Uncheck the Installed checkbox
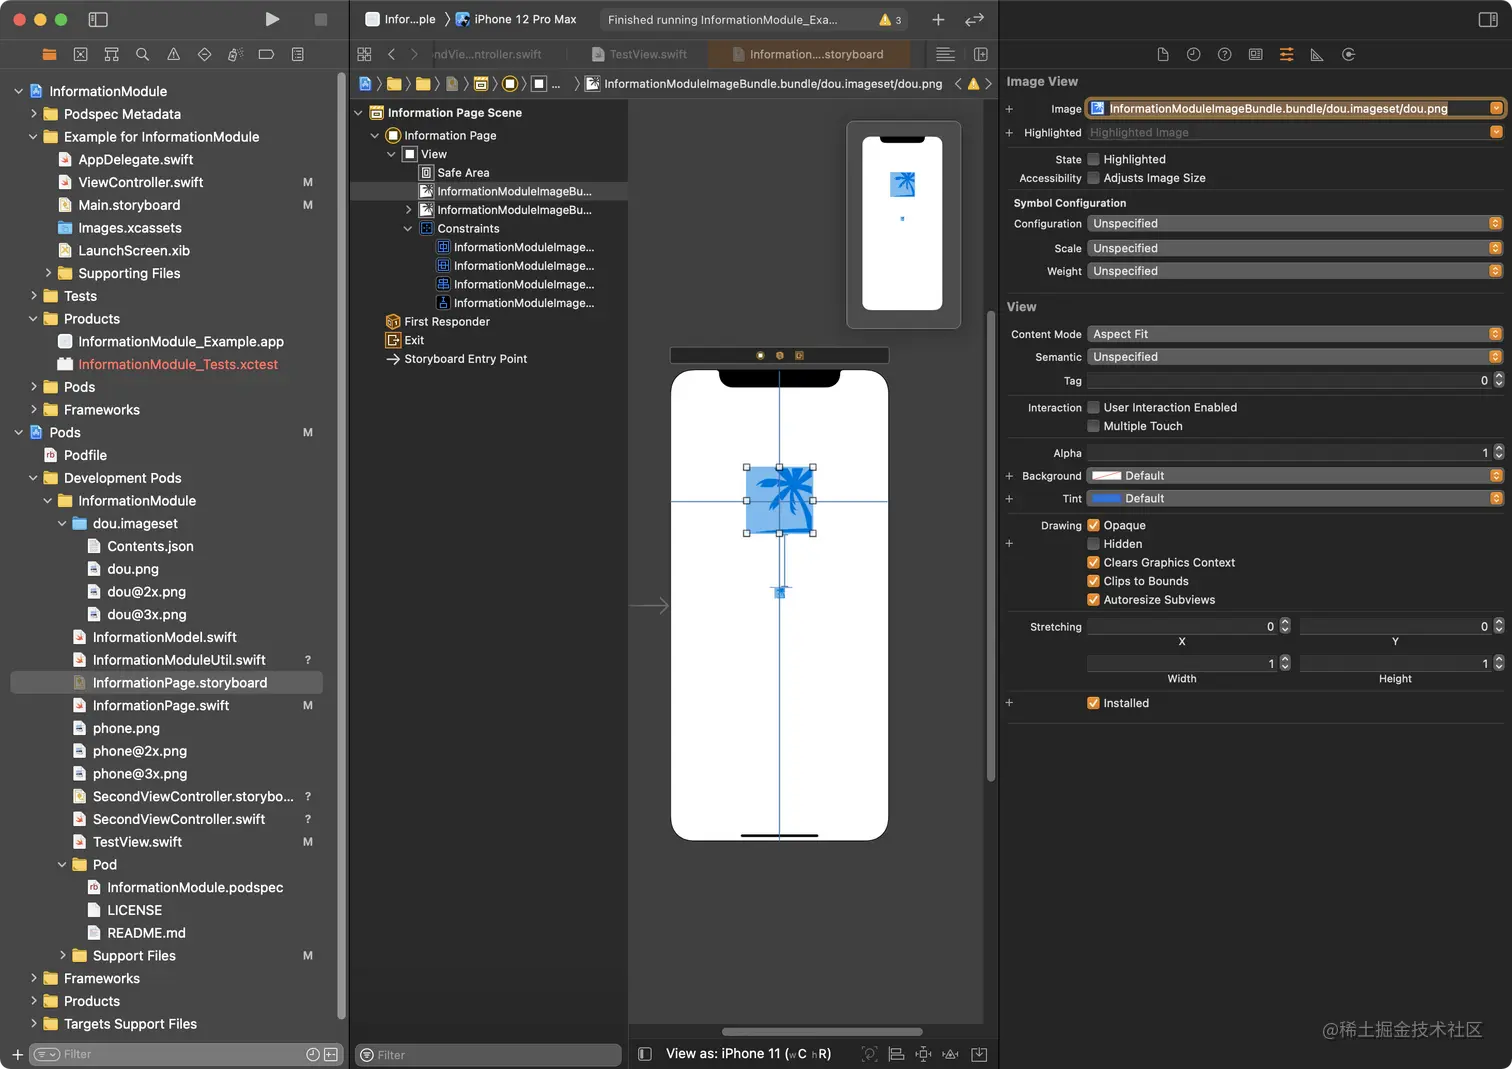Viewport: 1512px width, 1069px height. (x=1093, y=703)
